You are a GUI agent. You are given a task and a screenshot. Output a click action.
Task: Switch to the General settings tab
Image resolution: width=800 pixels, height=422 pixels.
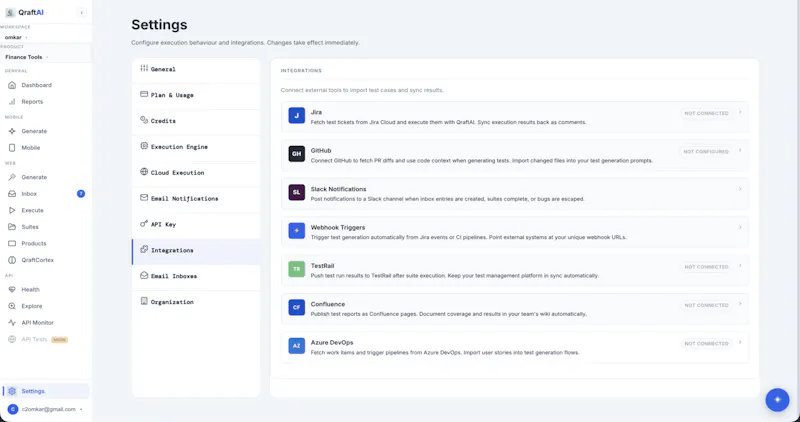[196, 69]
